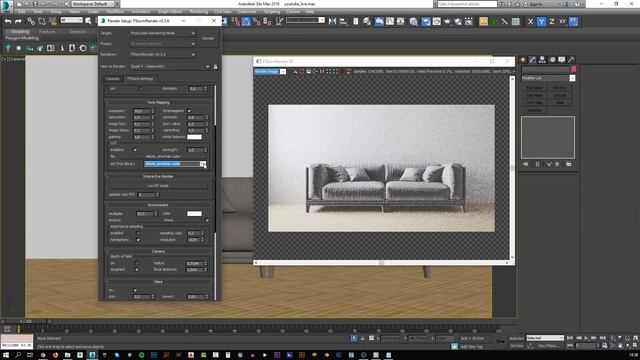This screenshot has width=640, height=360.
Task: Toggle the Glare on checkbox
Action: pos(135,290)
